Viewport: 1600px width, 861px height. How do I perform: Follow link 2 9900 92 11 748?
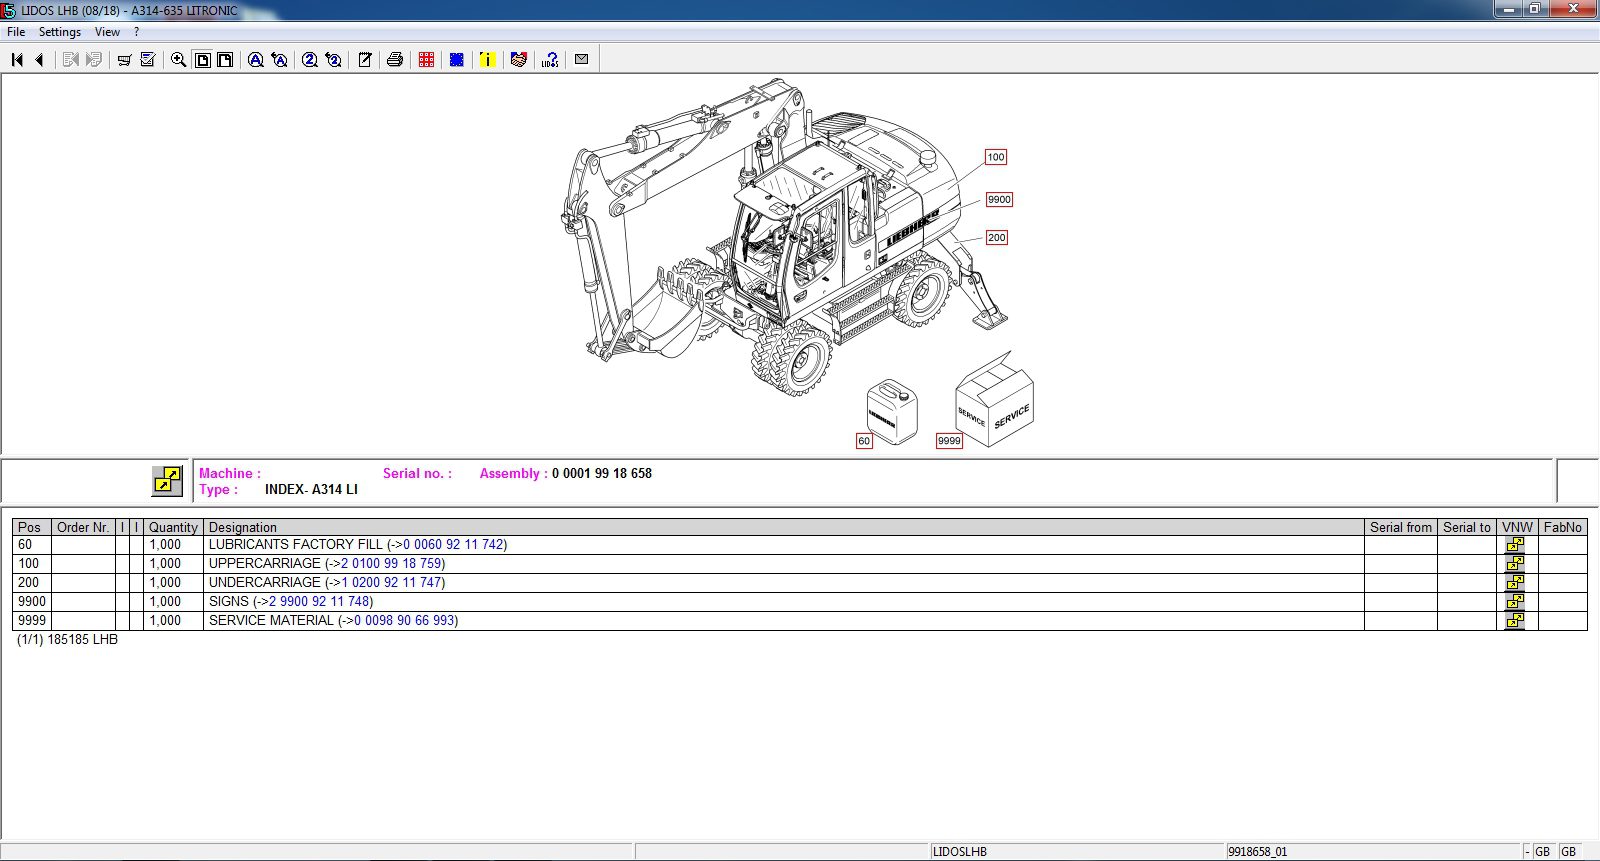click(319, 602)
